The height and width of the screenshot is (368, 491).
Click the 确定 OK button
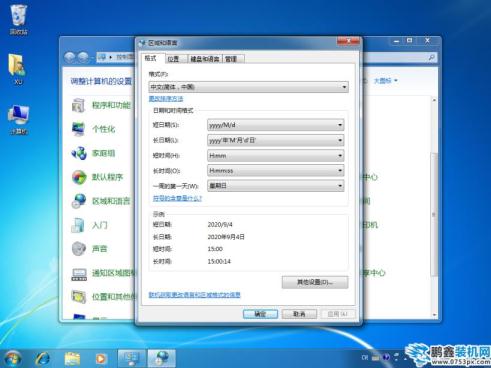coord(260,314)
